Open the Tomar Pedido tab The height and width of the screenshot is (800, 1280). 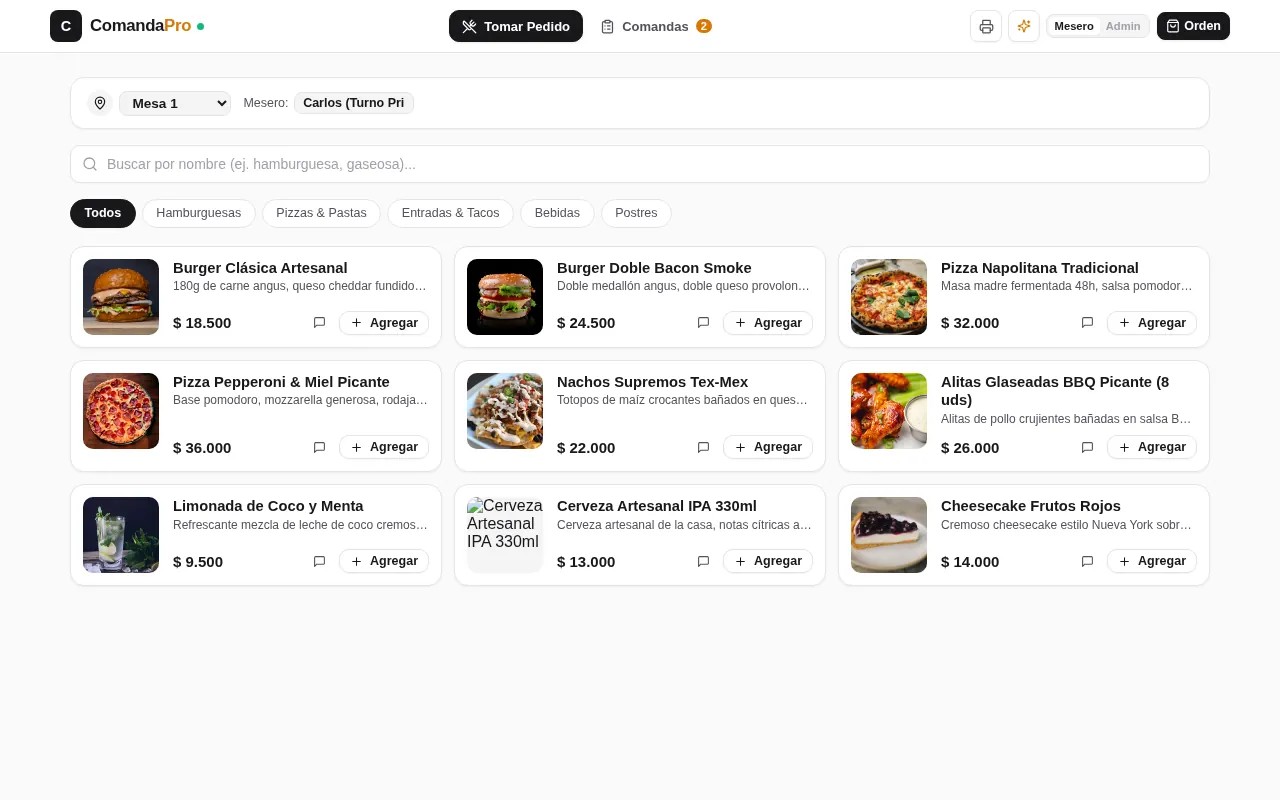[516, 26]
